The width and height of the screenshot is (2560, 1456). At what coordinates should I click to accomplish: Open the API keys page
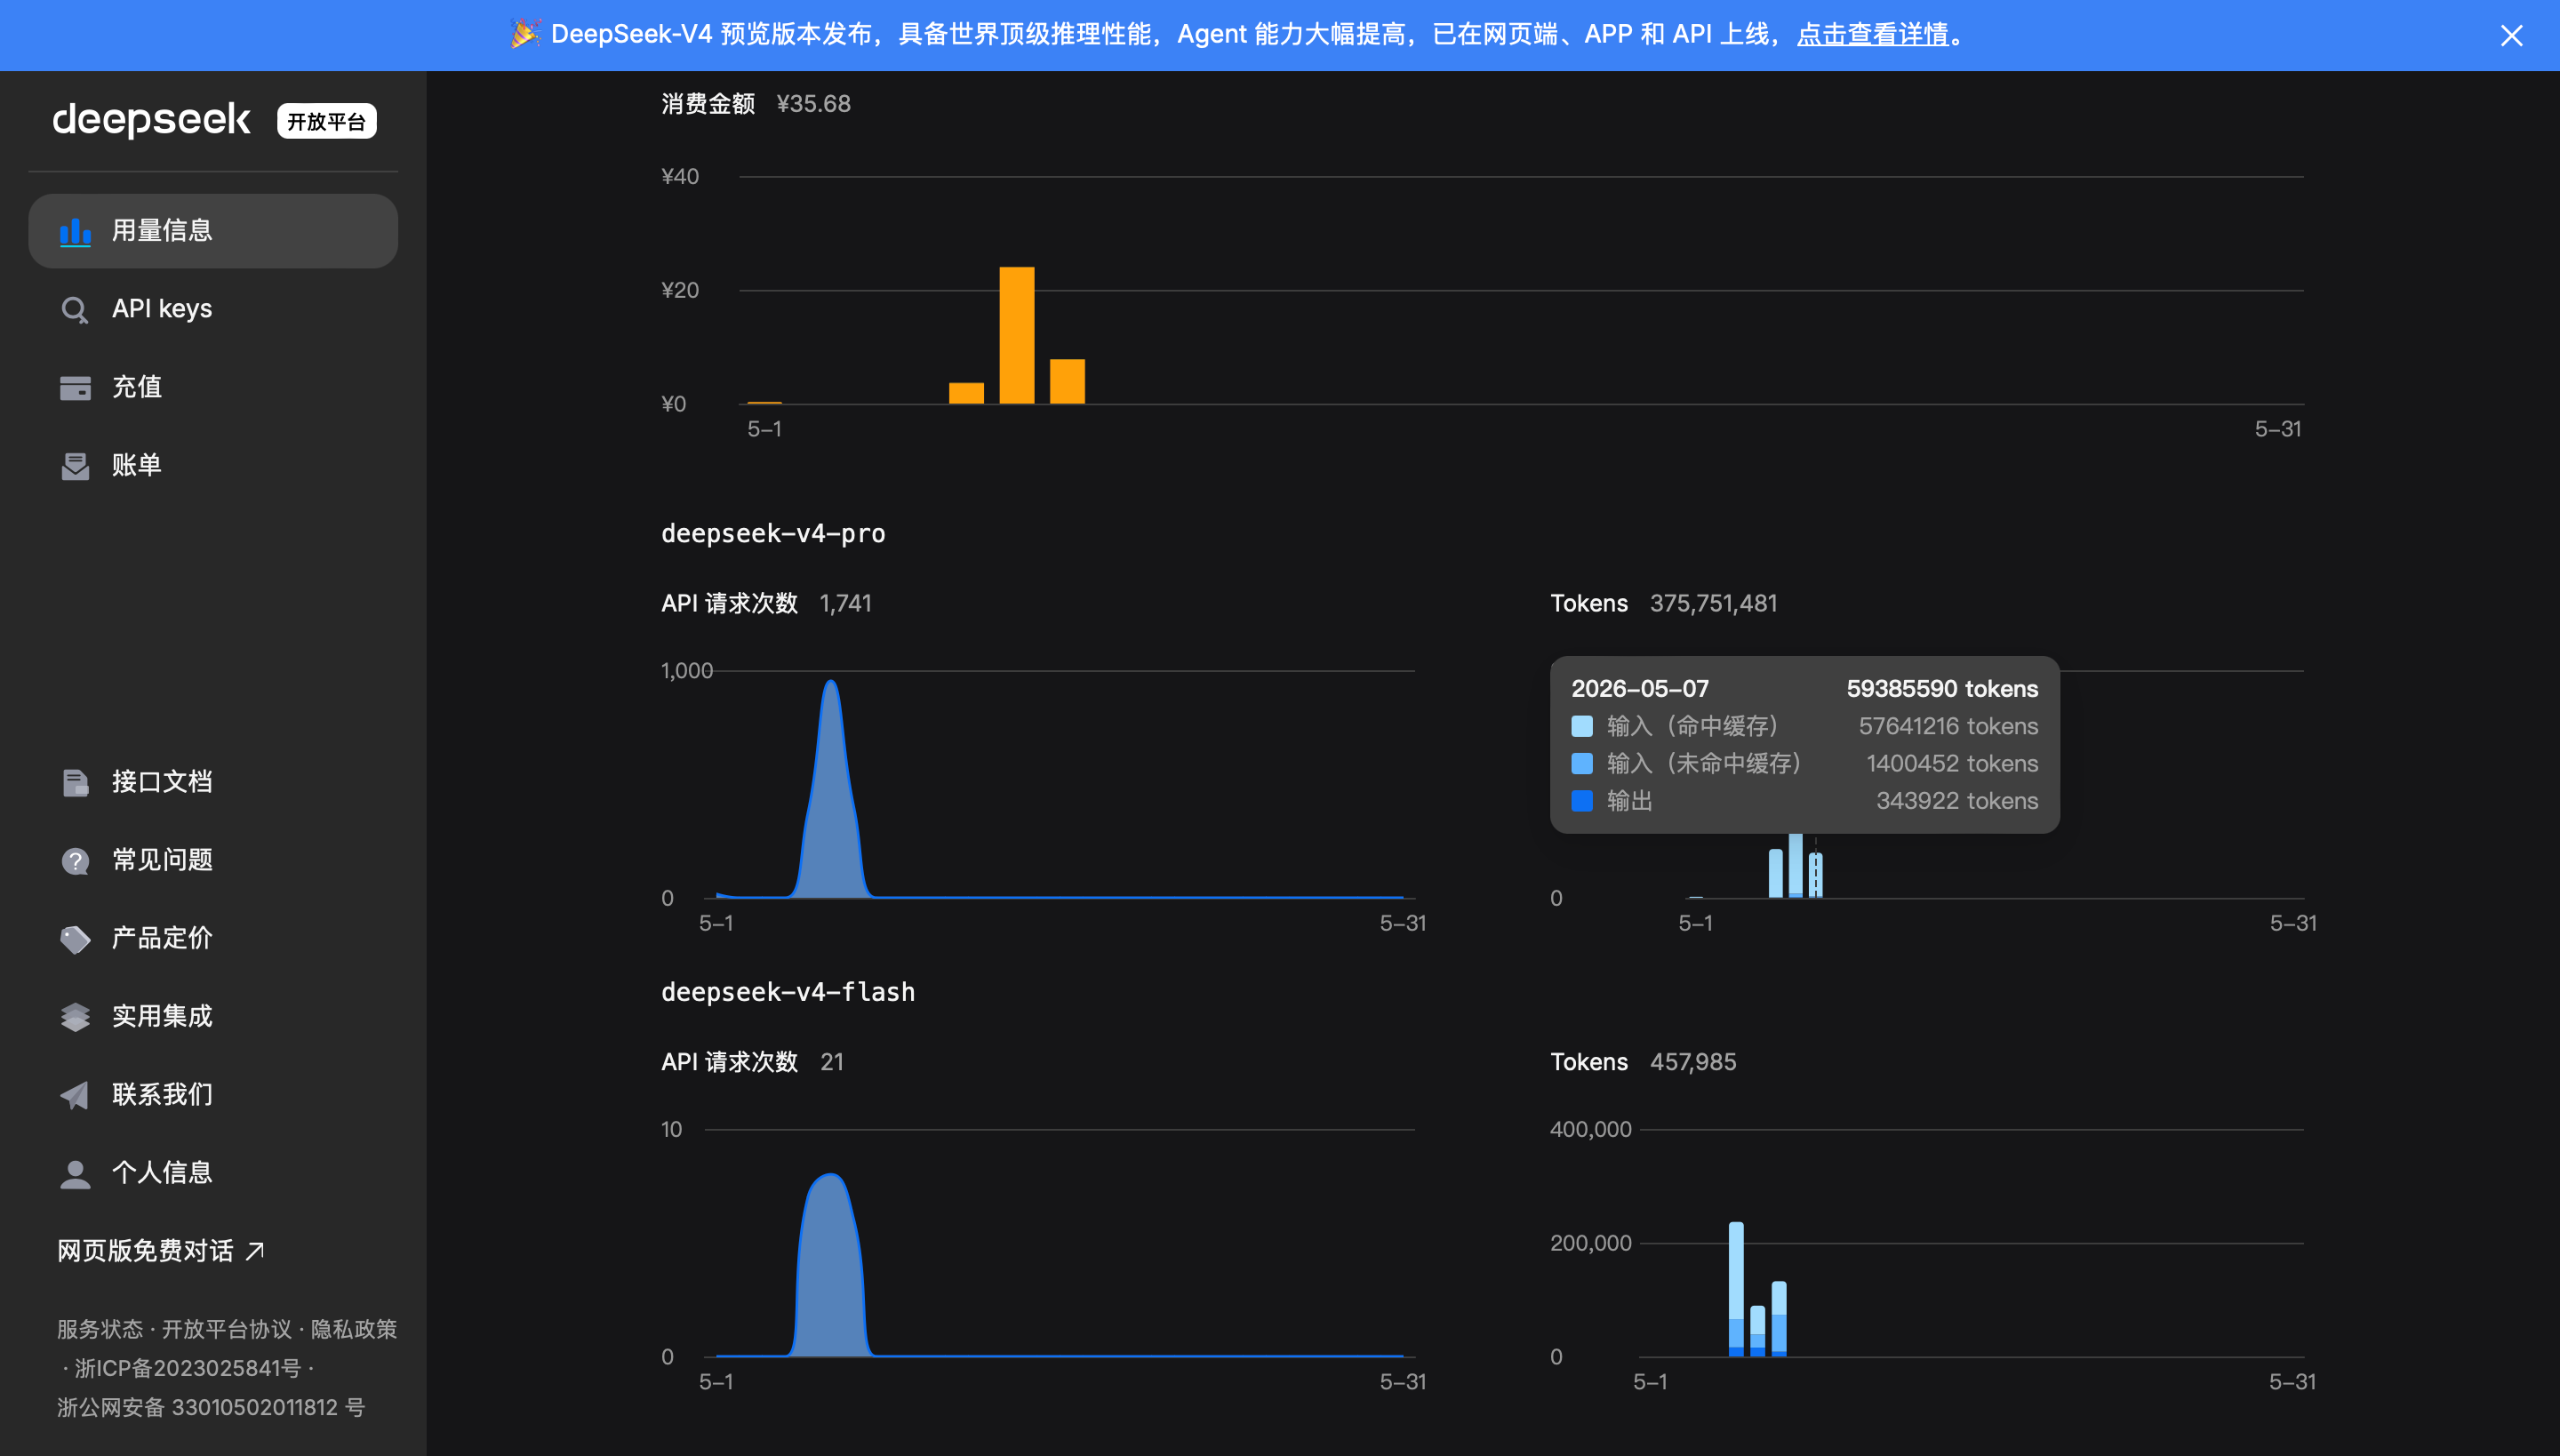(213, 309)
